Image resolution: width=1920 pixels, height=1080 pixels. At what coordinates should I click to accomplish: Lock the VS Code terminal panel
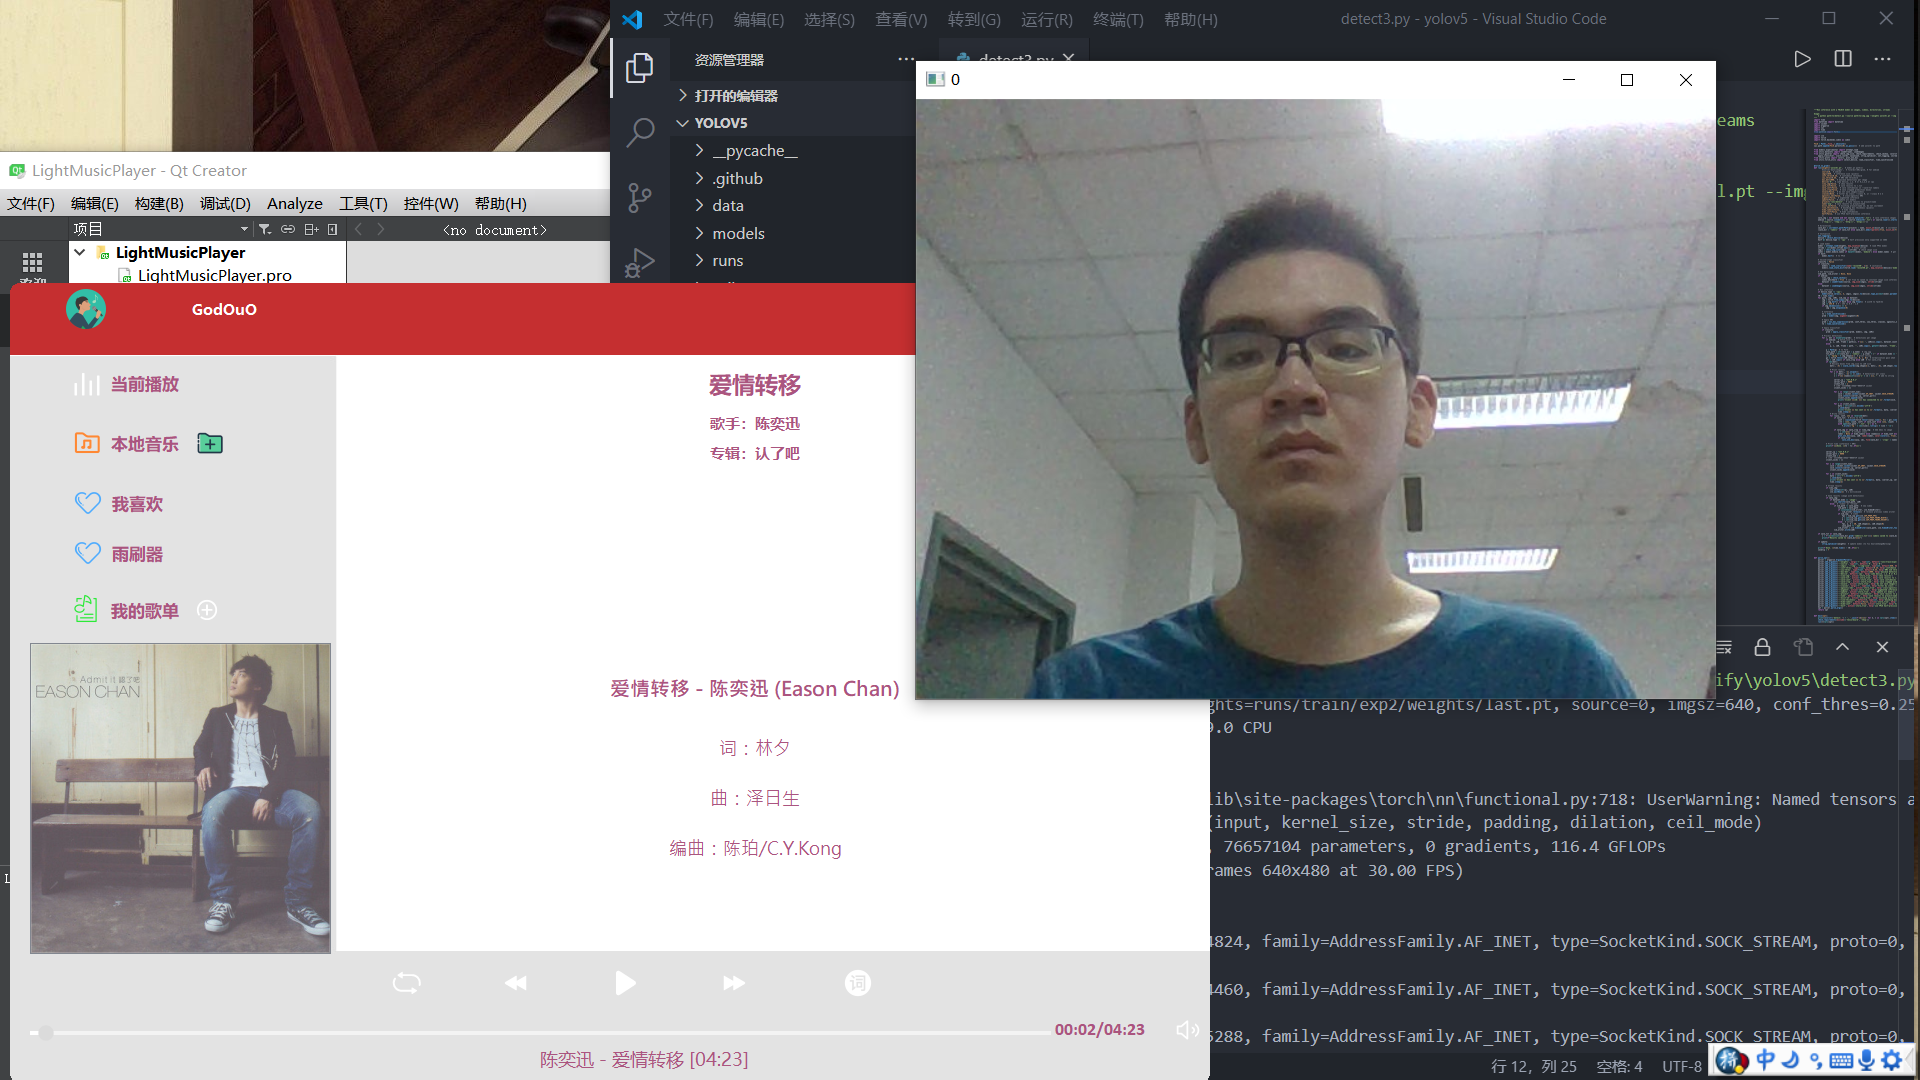1763,647
